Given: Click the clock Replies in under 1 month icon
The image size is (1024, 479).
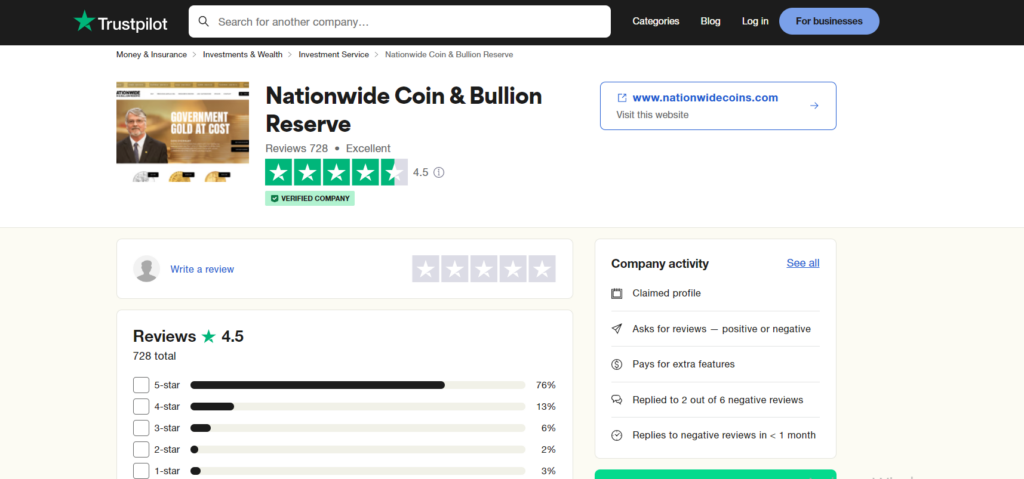Looking at the screenshot, I should 616,435.
